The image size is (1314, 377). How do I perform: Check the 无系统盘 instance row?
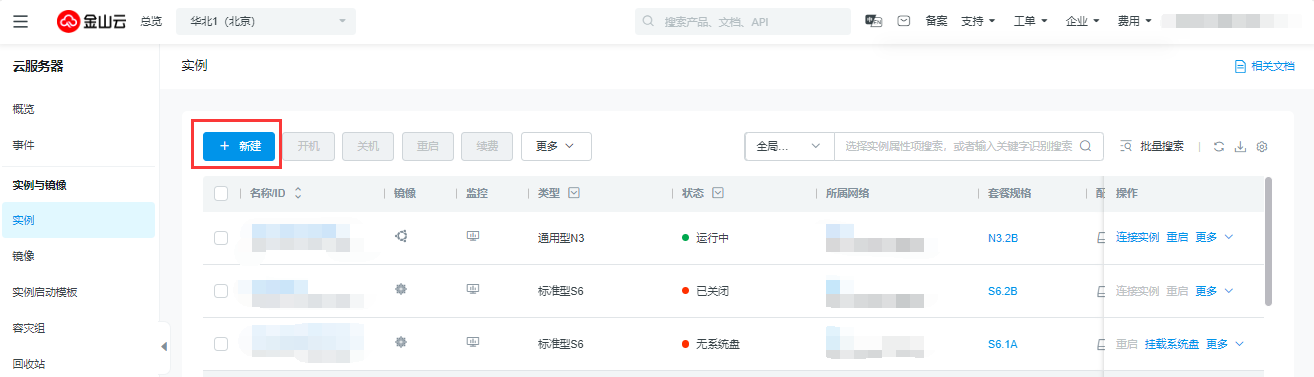click(x=221, y=344)
